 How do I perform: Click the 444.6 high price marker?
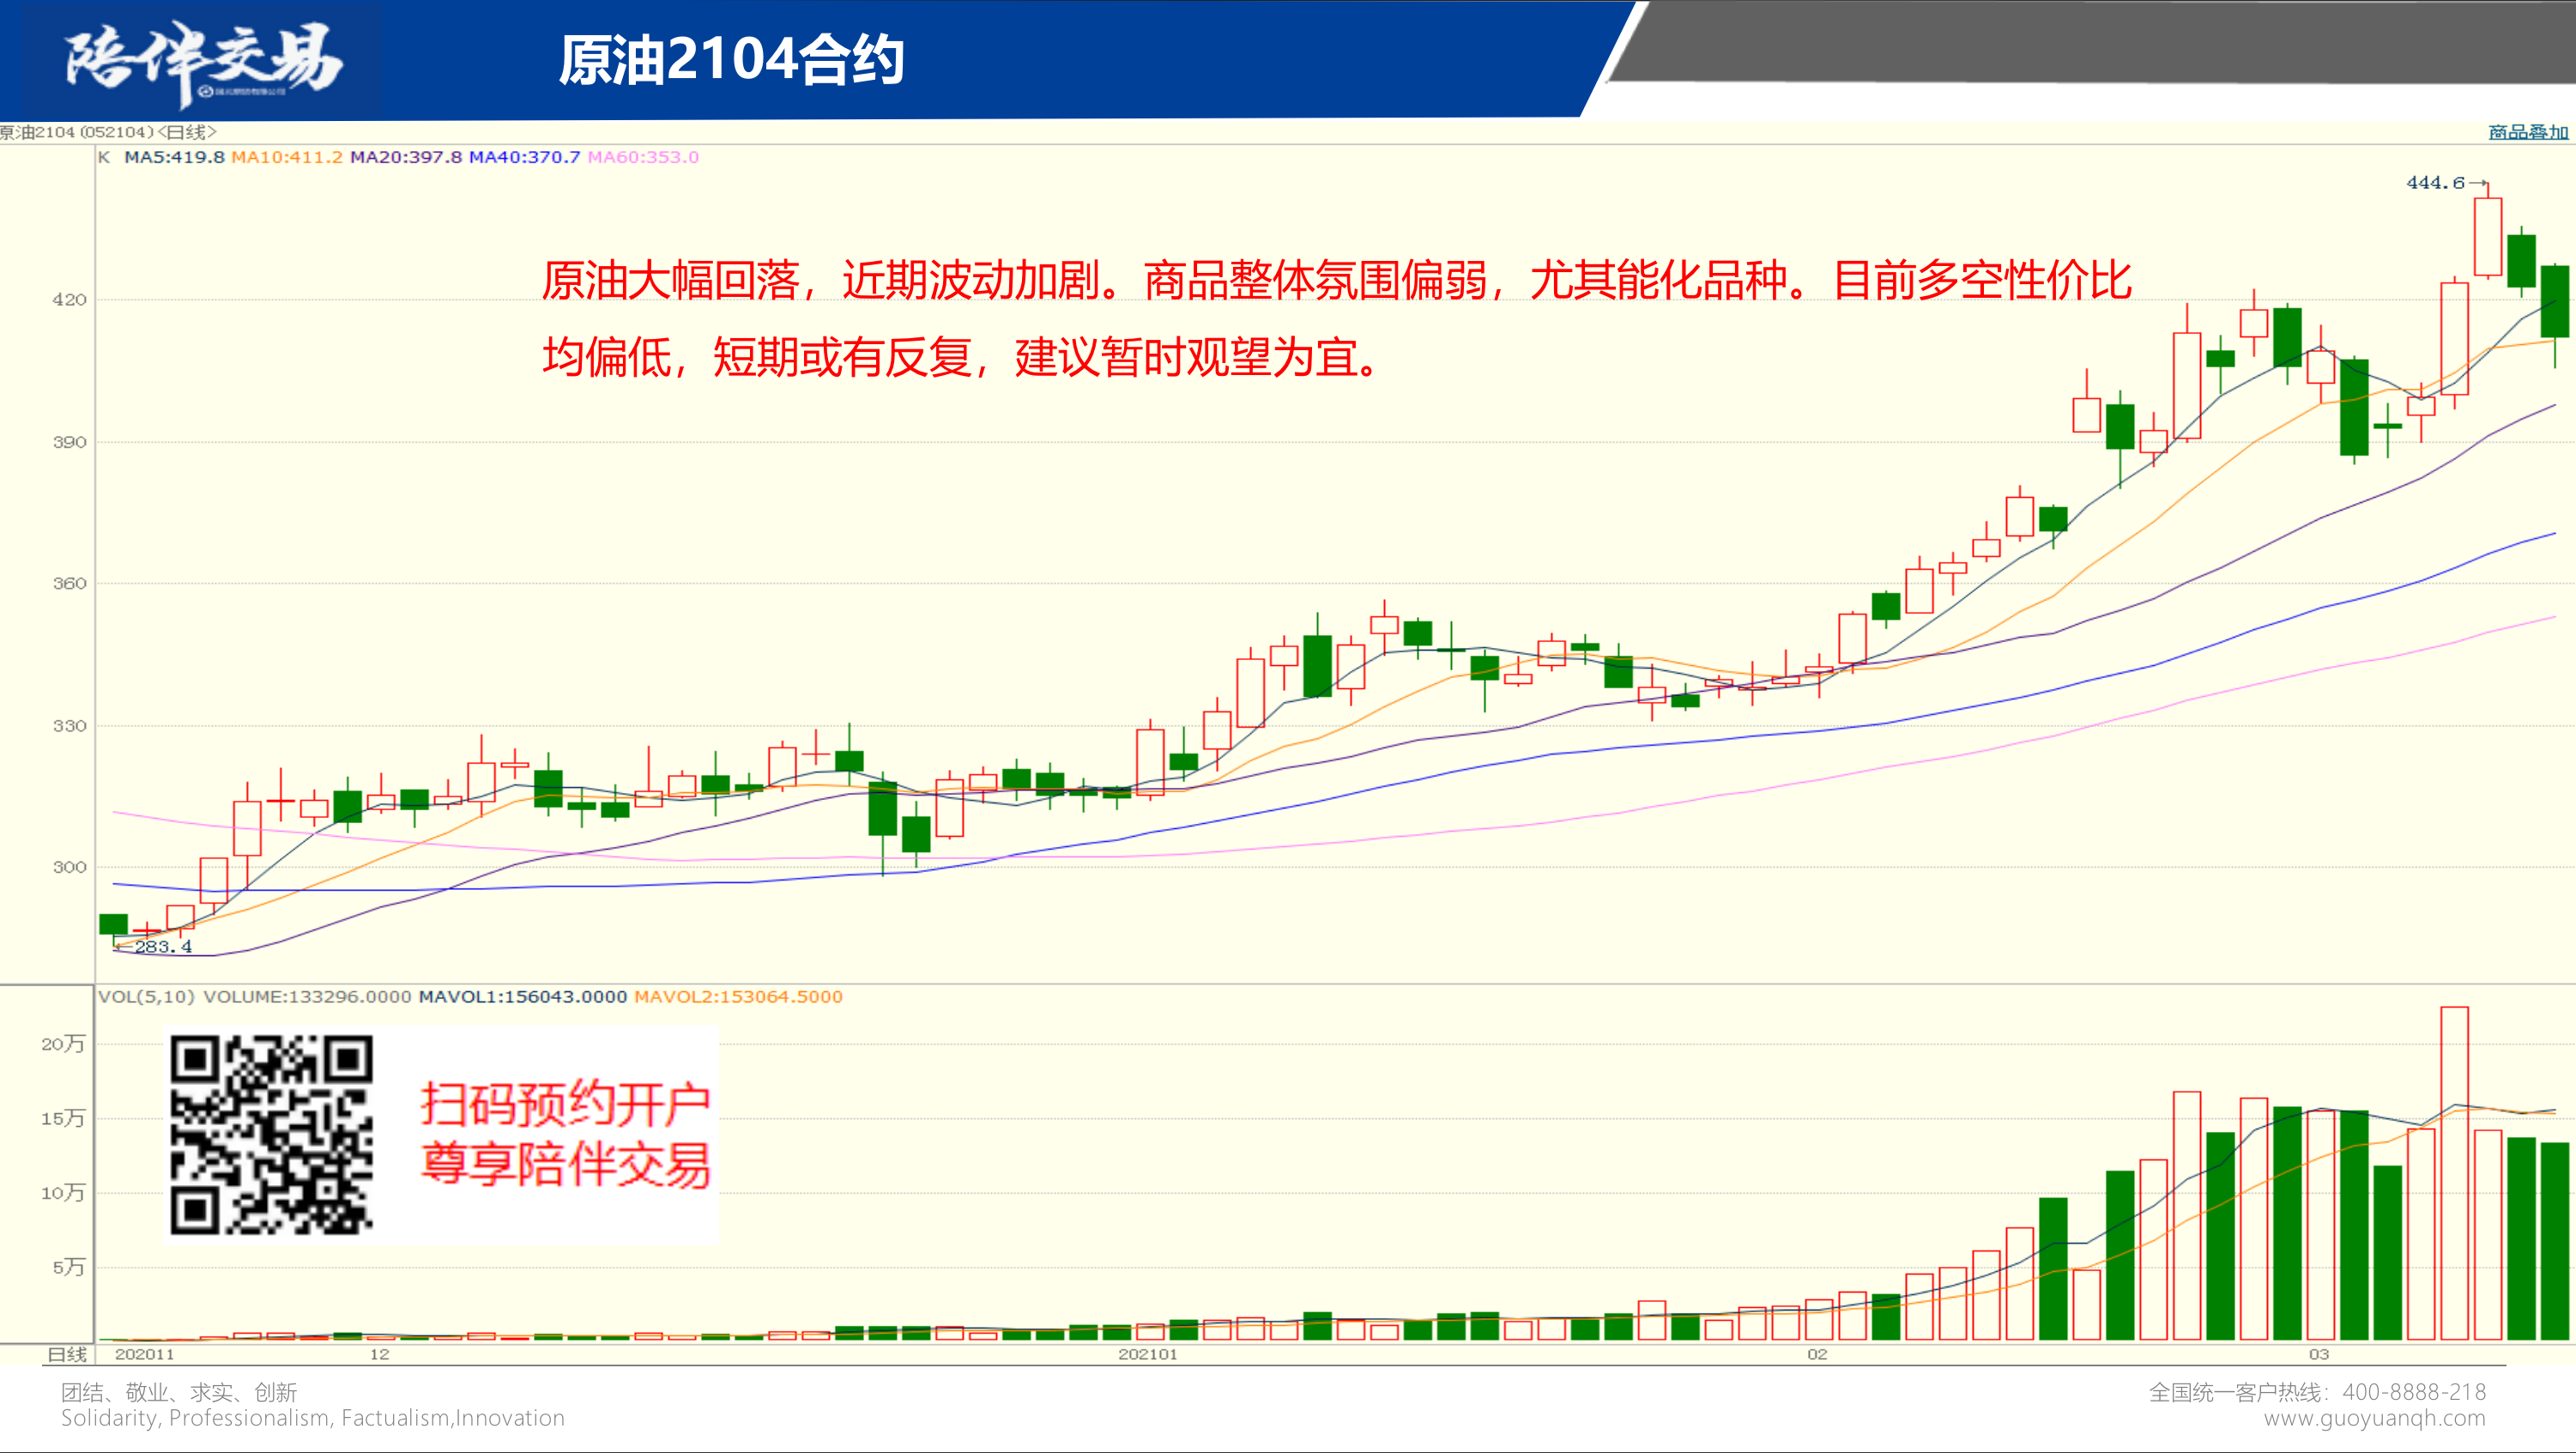coord(2435,183)
